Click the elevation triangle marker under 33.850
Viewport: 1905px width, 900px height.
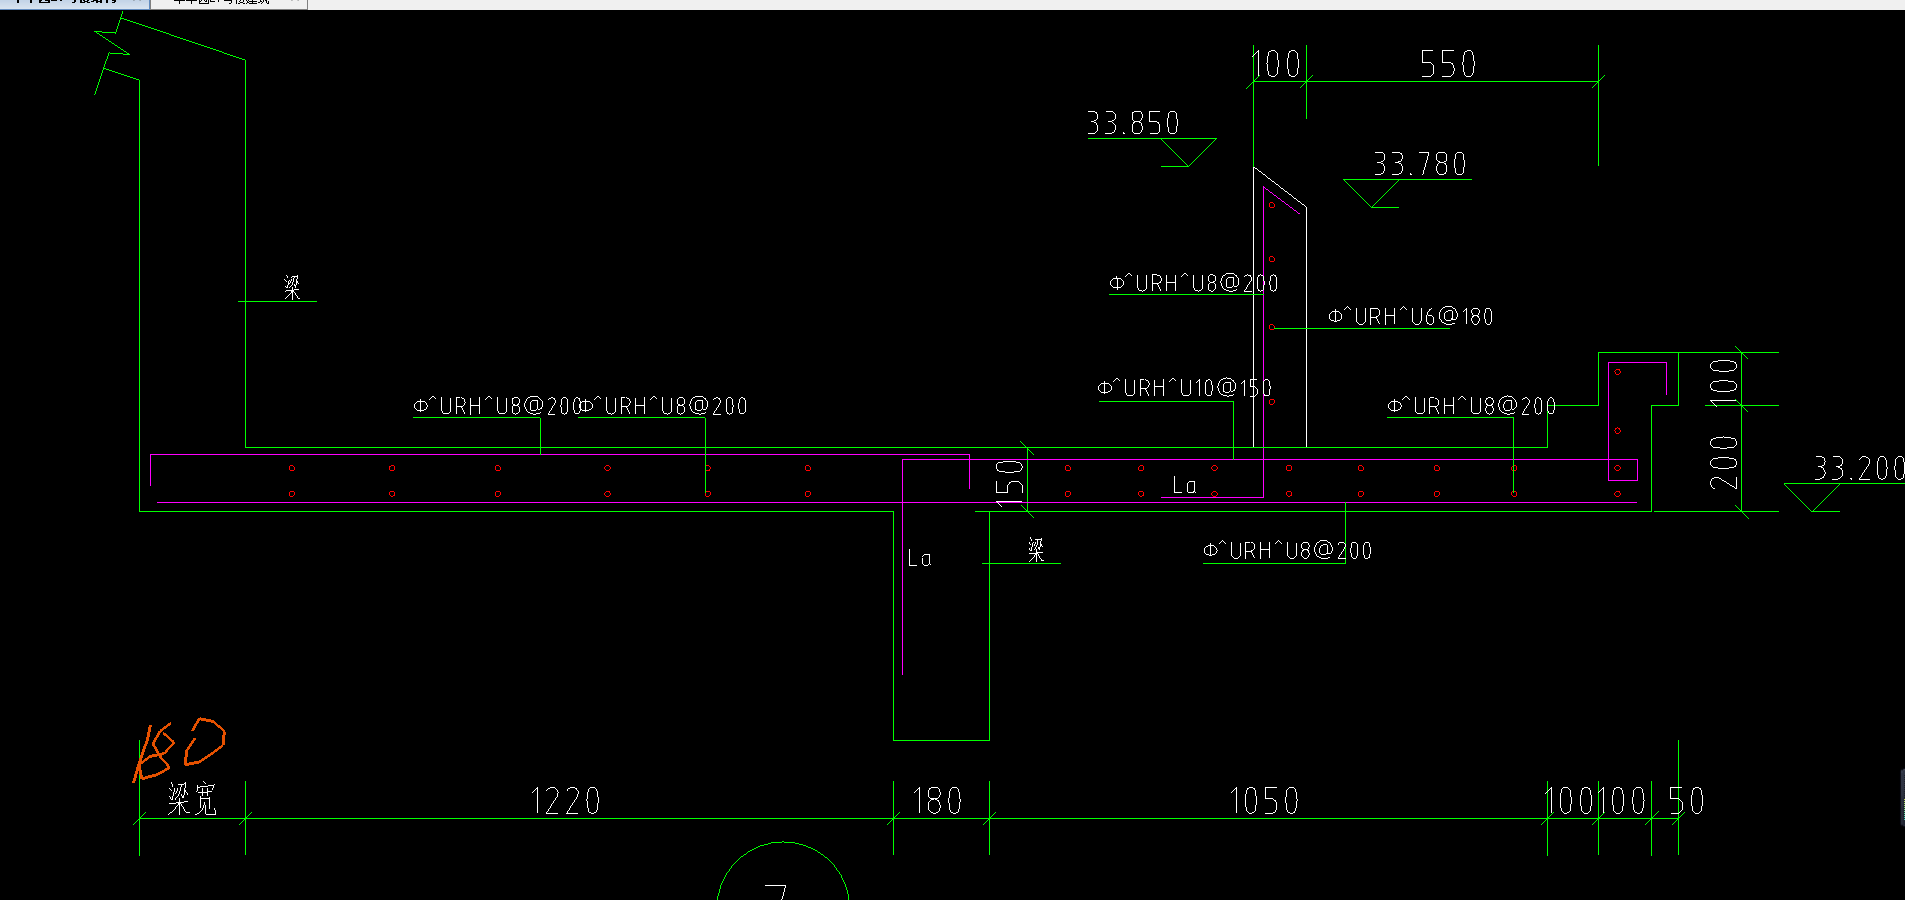point(1188,153)
